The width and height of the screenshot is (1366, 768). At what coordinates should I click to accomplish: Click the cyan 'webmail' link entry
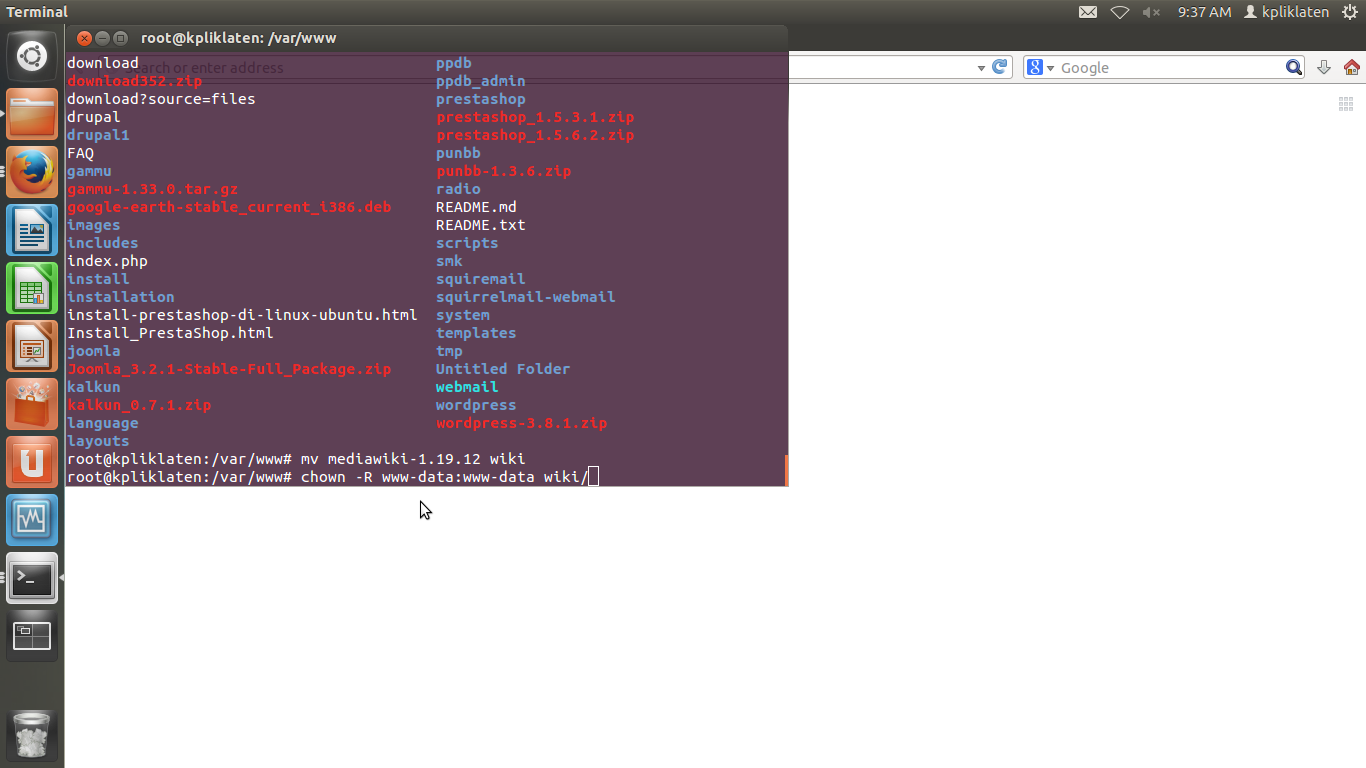[x=467, y=387]
